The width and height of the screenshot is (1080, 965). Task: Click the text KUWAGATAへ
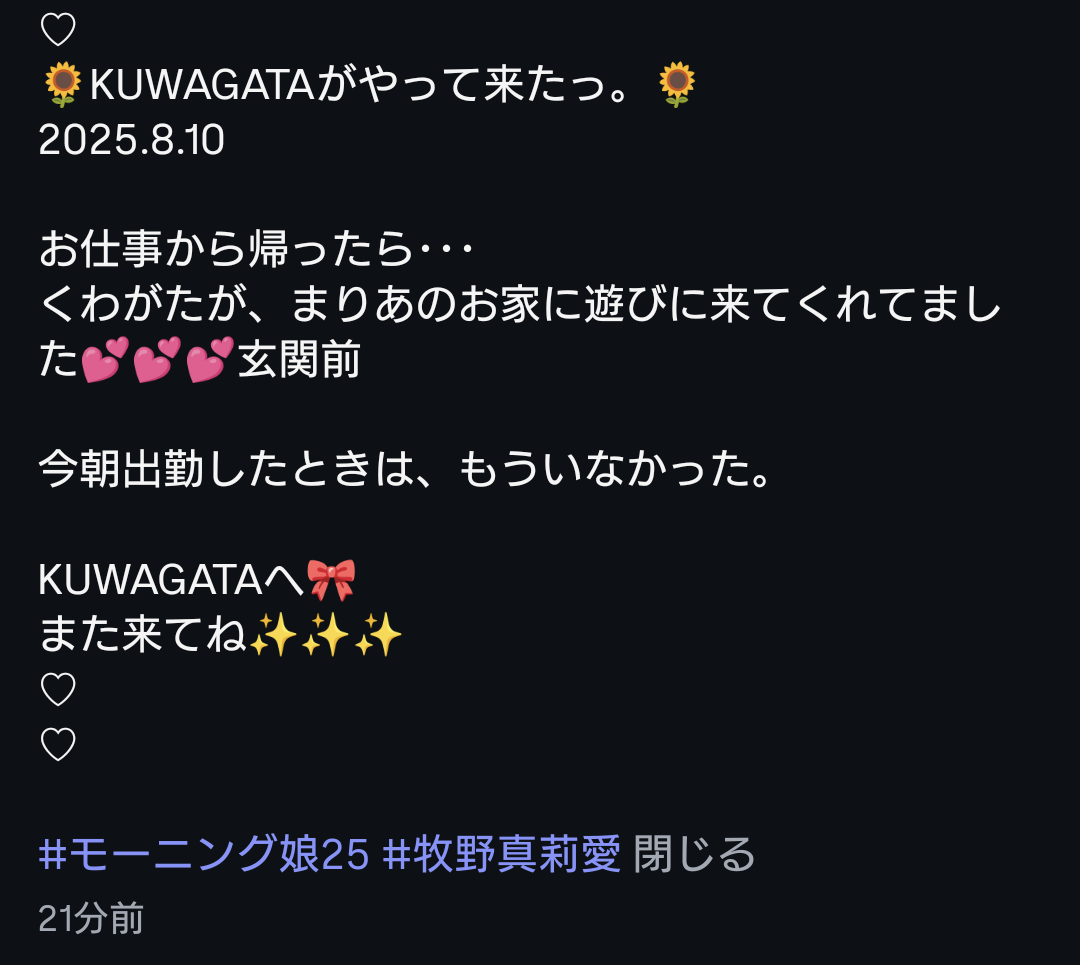coord(171,579)
